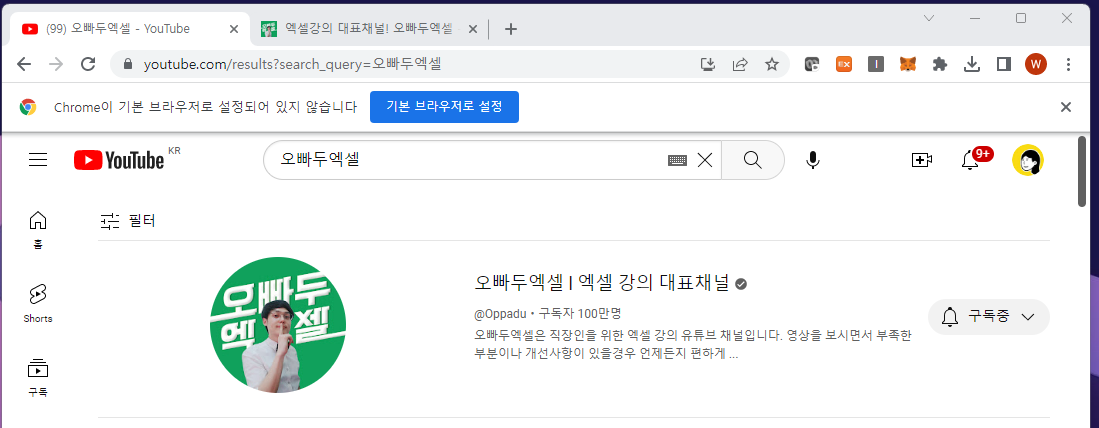Open Shorts in the sidebar
Screen dimensions: 1099x428
pyautogui.click(x=38, y=303)
